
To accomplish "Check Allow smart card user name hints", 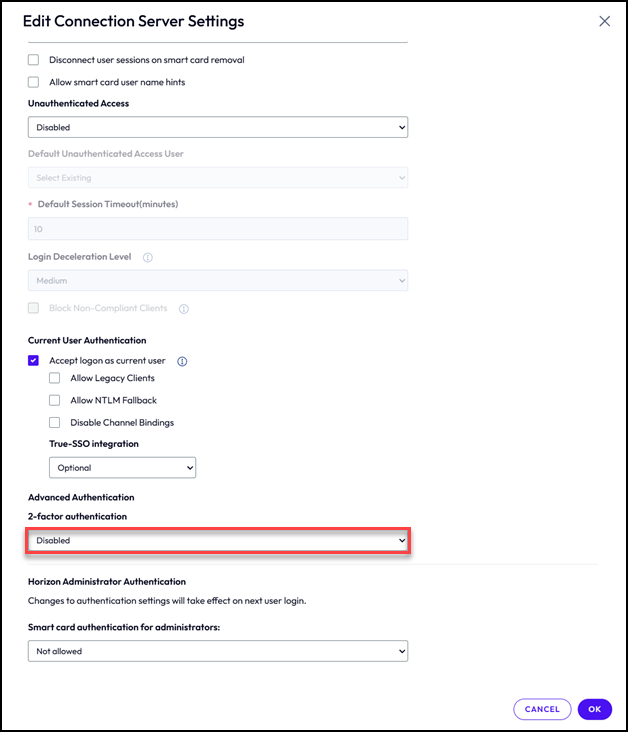I will (34, 82).
